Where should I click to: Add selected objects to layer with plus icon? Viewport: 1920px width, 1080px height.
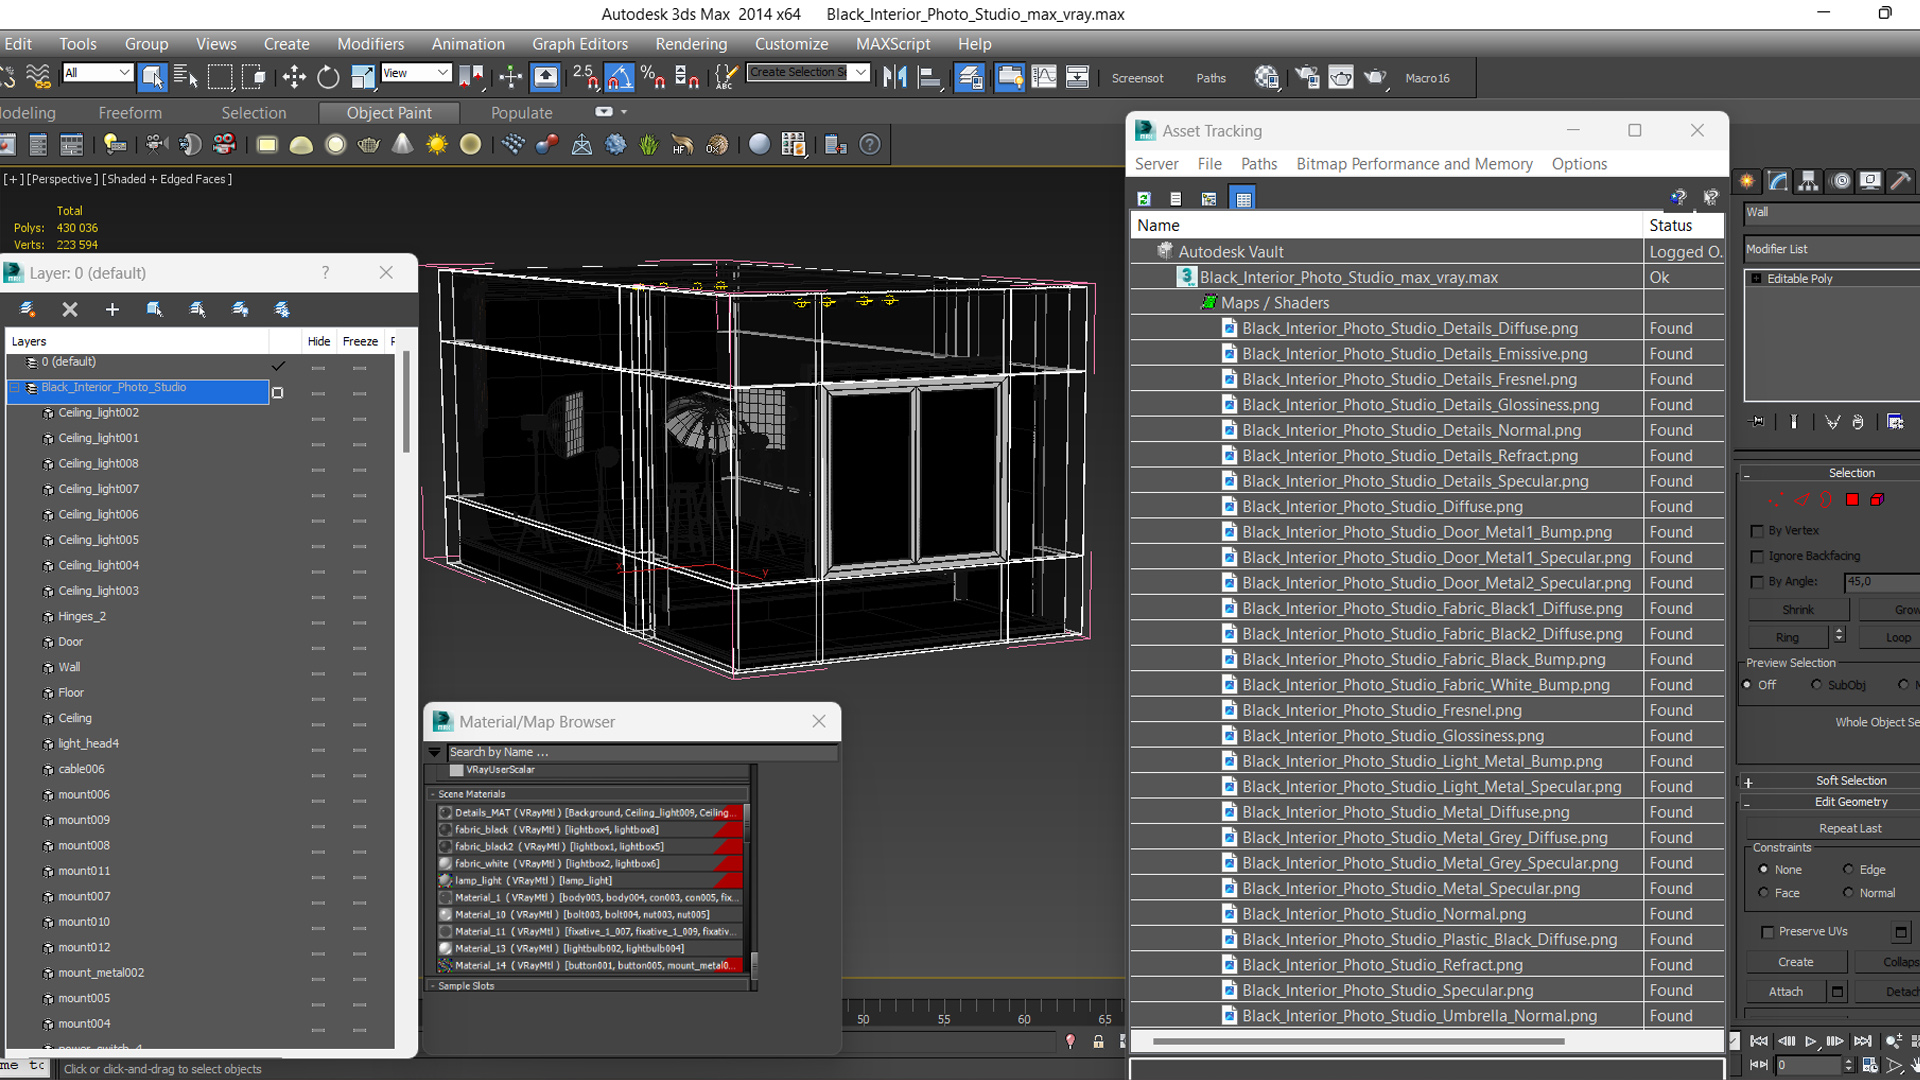(112, 309)
